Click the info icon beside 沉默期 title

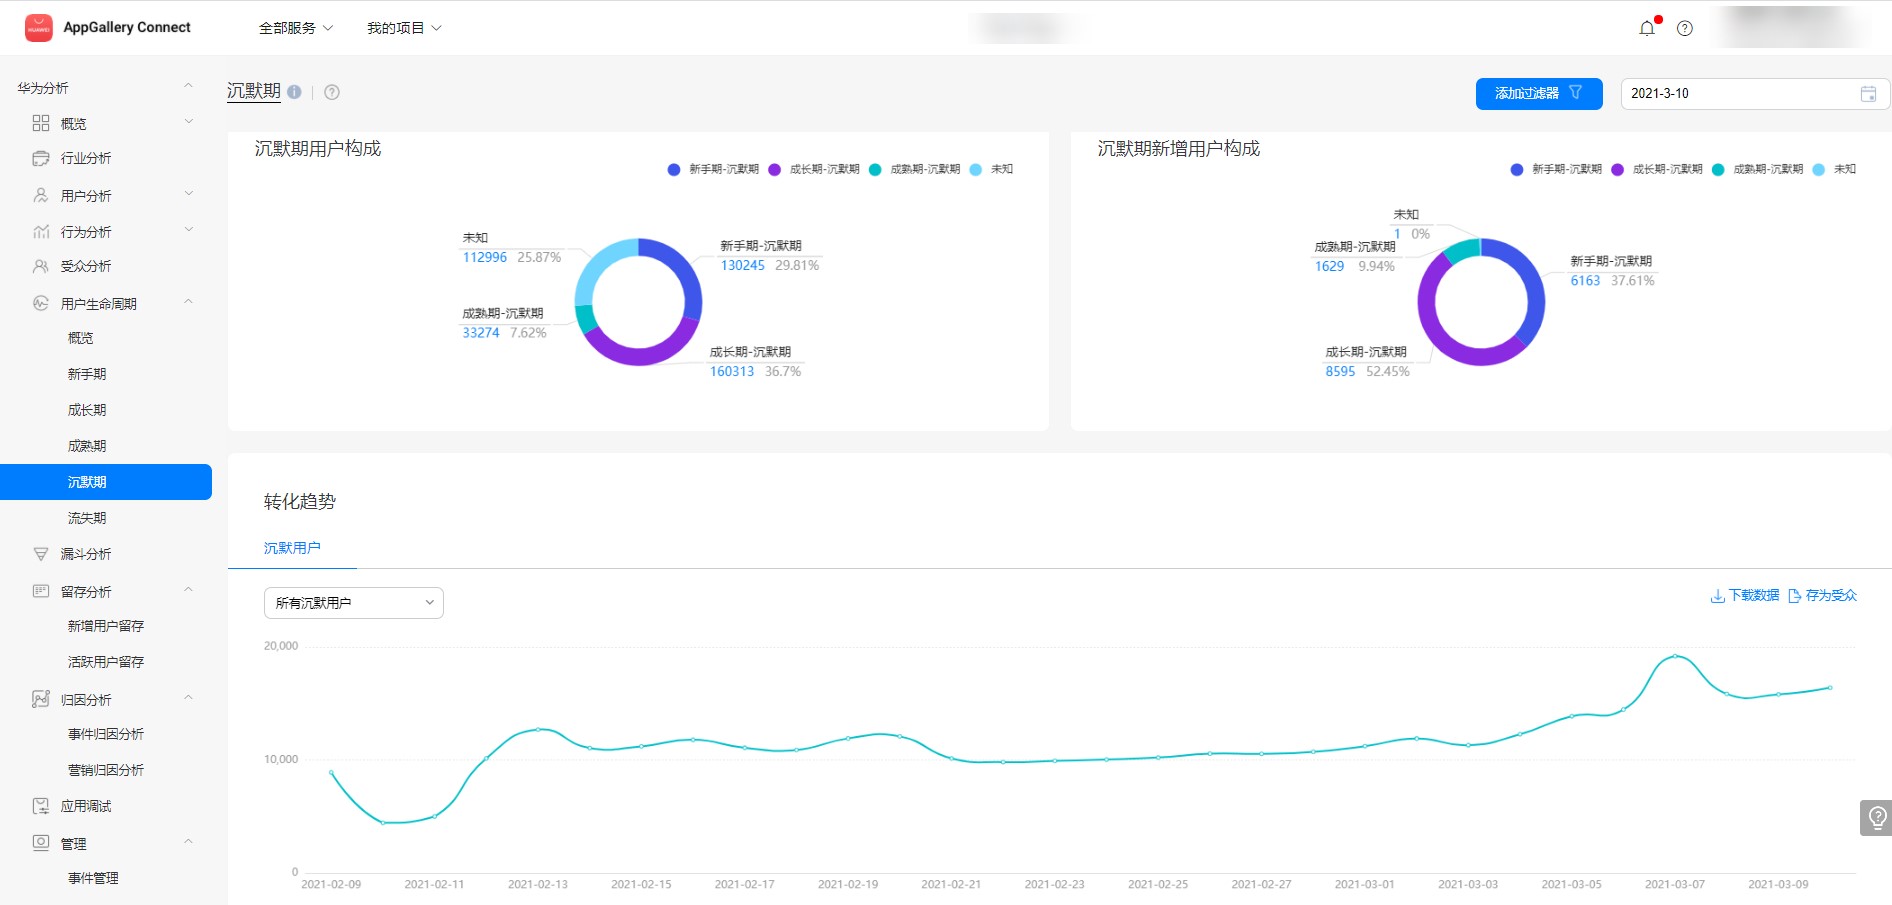coord(294,92)
